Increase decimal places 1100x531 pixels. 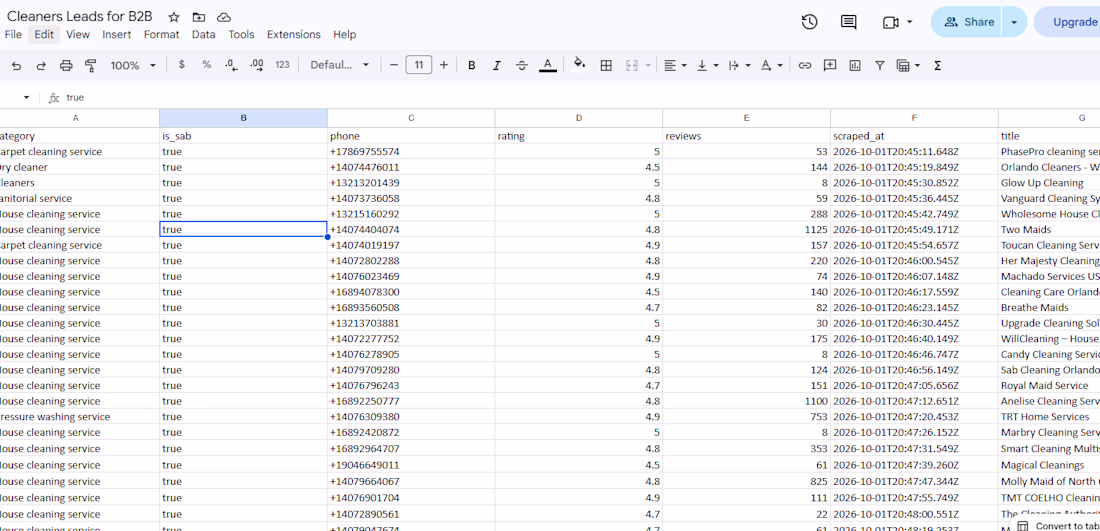257,65
